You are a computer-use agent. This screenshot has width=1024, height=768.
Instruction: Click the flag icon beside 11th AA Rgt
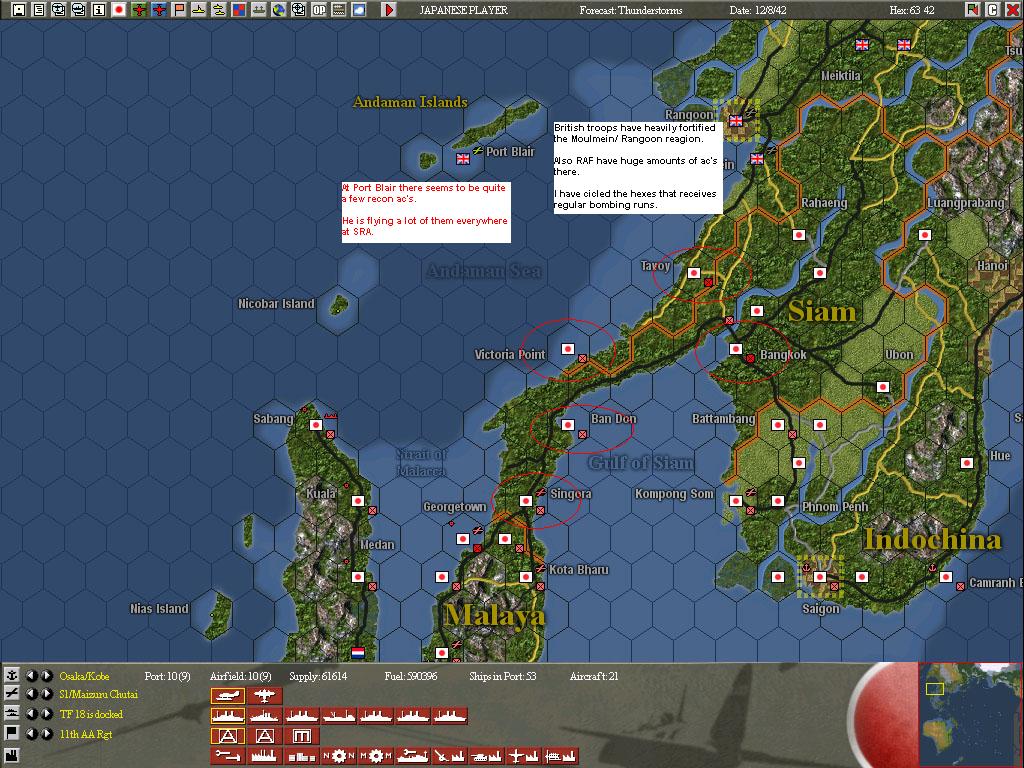[12, 733]
